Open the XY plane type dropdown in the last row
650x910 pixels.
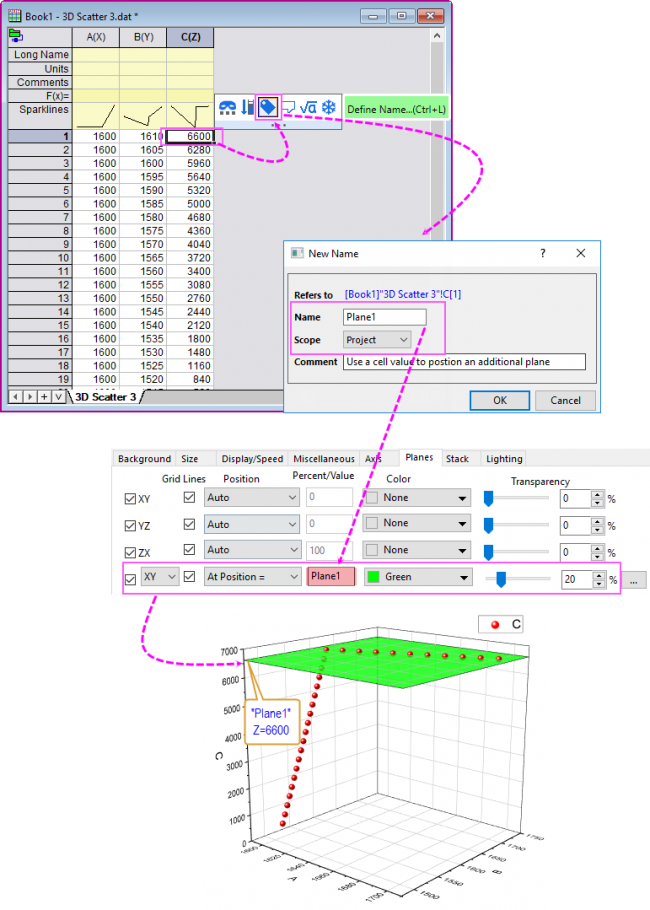pos(160,577)
